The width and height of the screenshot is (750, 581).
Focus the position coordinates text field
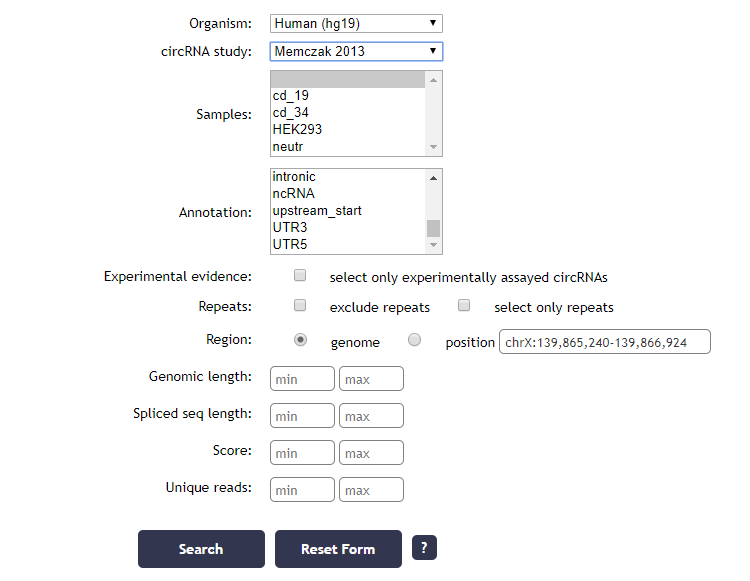click(604, 342)
